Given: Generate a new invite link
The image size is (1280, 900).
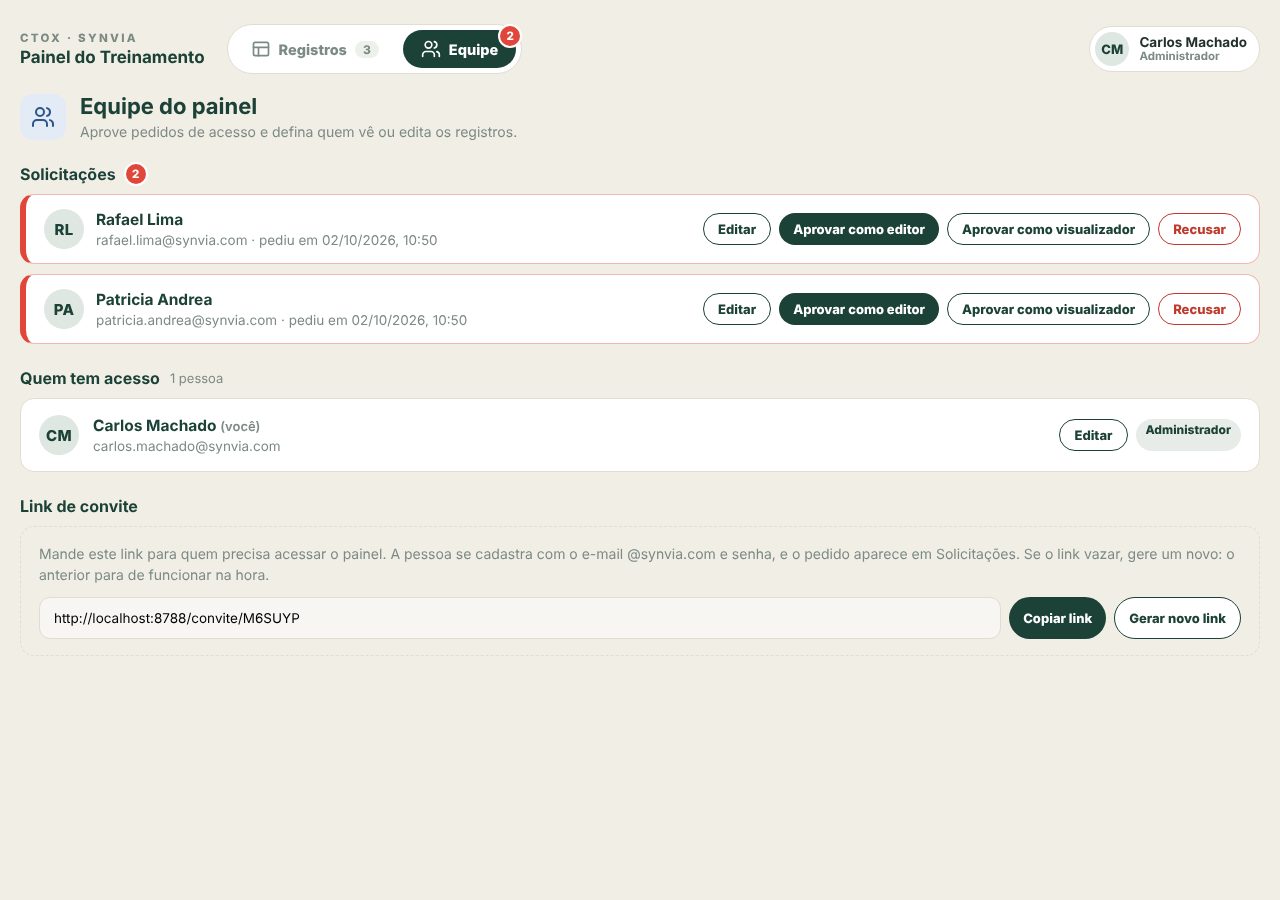Looking at the screenshot, I should 1177,618.
